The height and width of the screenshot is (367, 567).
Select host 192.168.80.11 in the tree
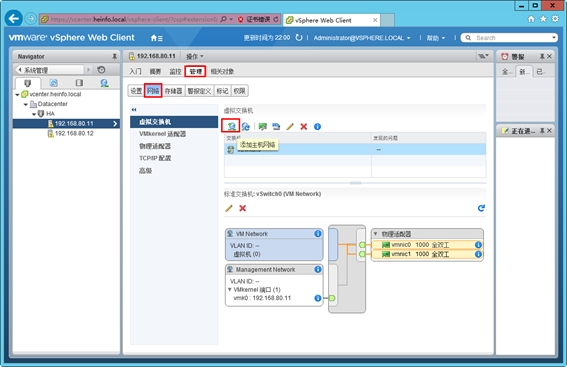(x=67, y=124)
